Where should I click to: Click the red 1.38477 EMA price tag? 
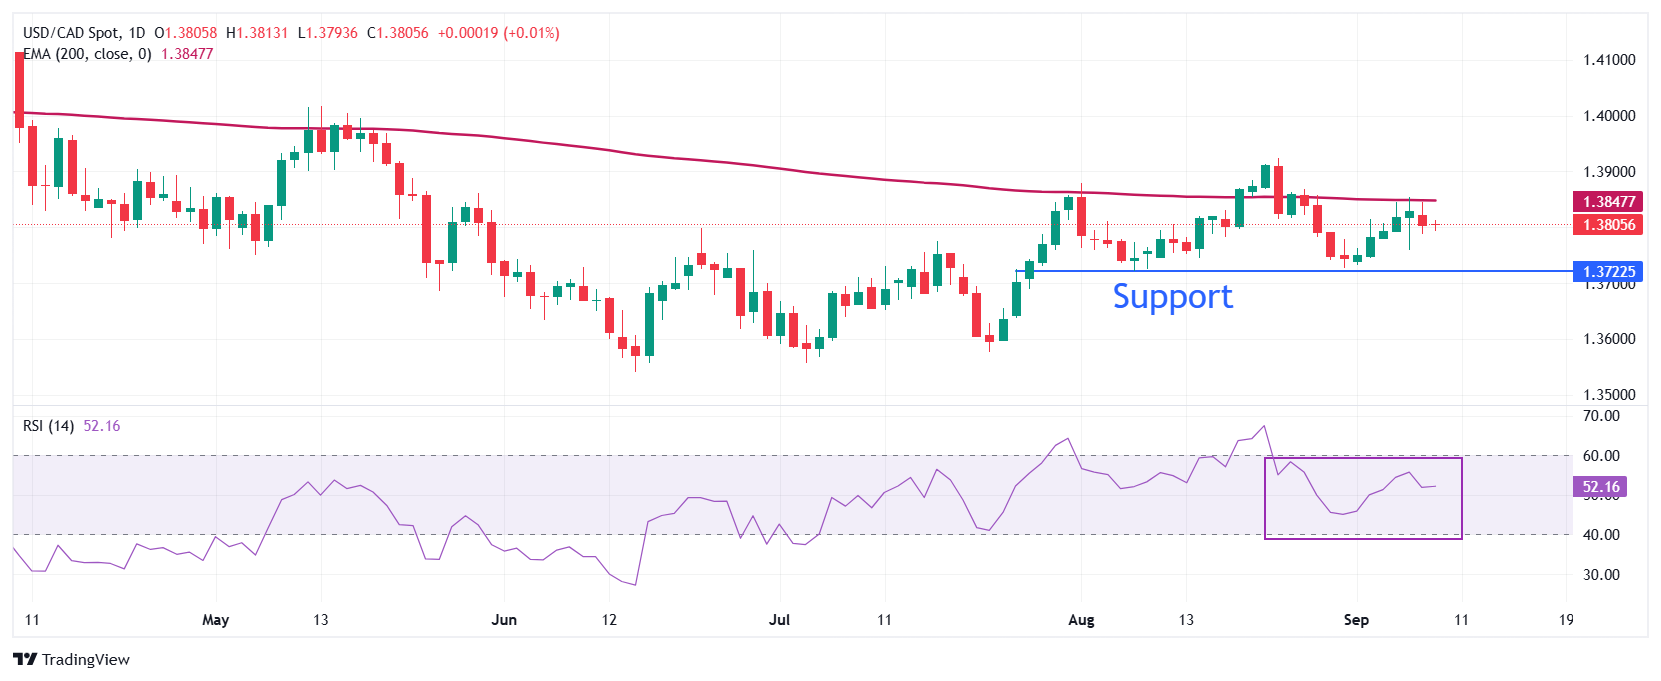(1608, 202)
